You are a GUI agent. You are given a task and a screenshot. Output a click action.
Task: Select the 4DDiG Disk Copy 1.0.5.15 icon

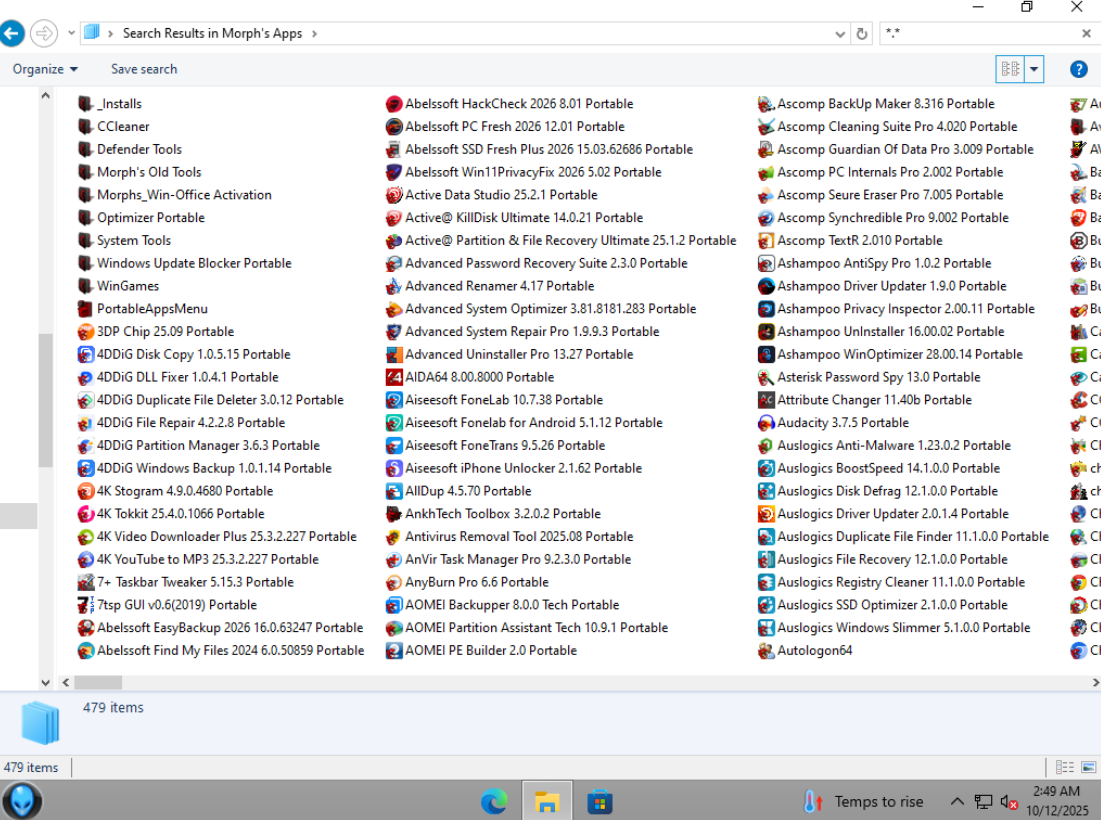tap(85, 355)
